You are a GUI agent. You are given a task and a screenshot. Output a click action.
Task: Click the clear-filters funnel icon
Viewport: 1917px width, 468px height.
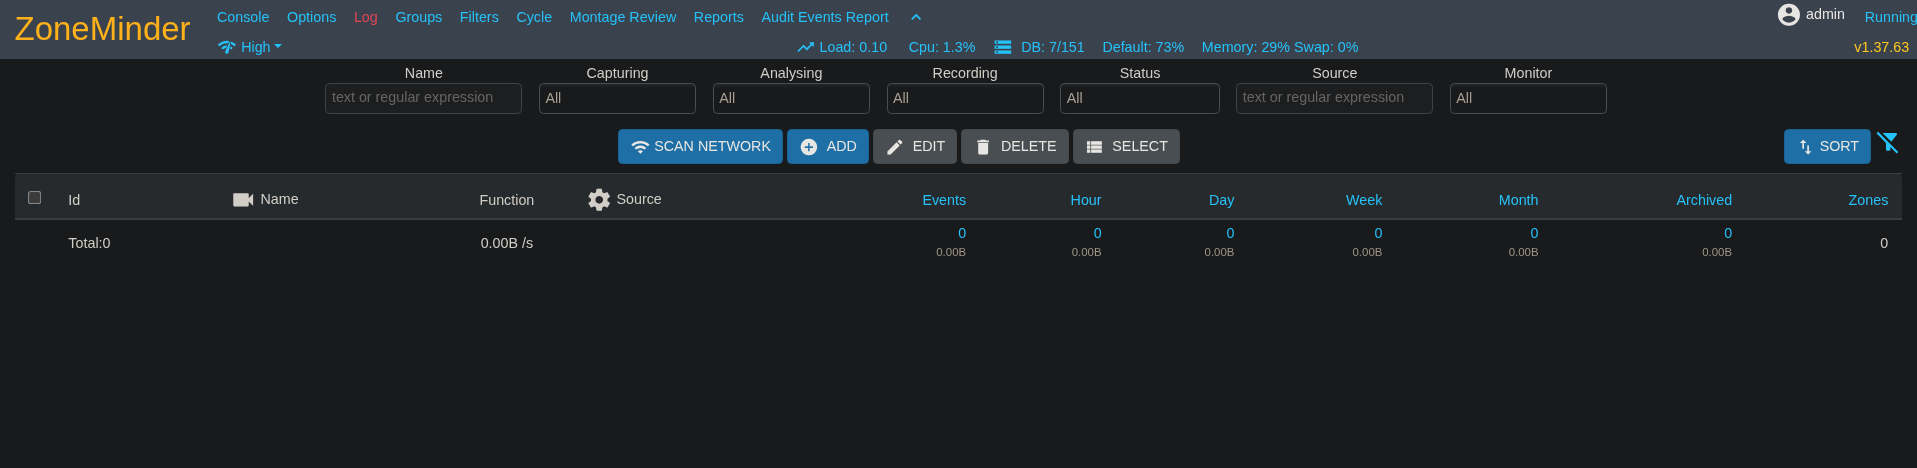(x=1888, y=143)
